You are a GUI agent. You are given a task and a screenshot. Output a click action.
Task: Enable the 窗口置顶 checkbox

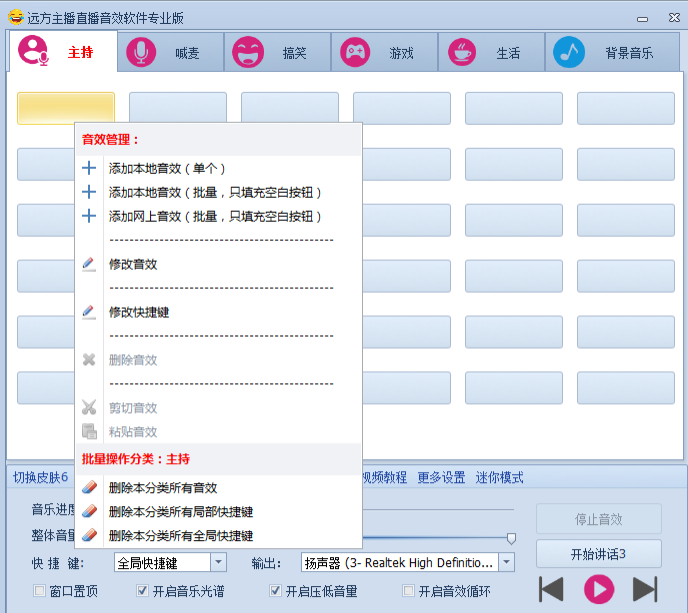pyautogui.click(x=40, y=591)
